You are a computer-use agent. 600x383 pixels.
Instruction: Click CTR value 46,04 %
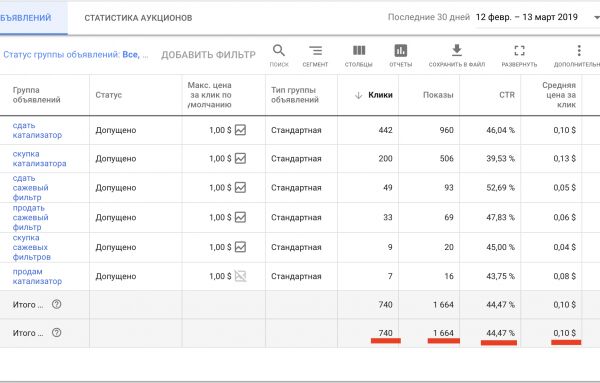pos(501,130)
